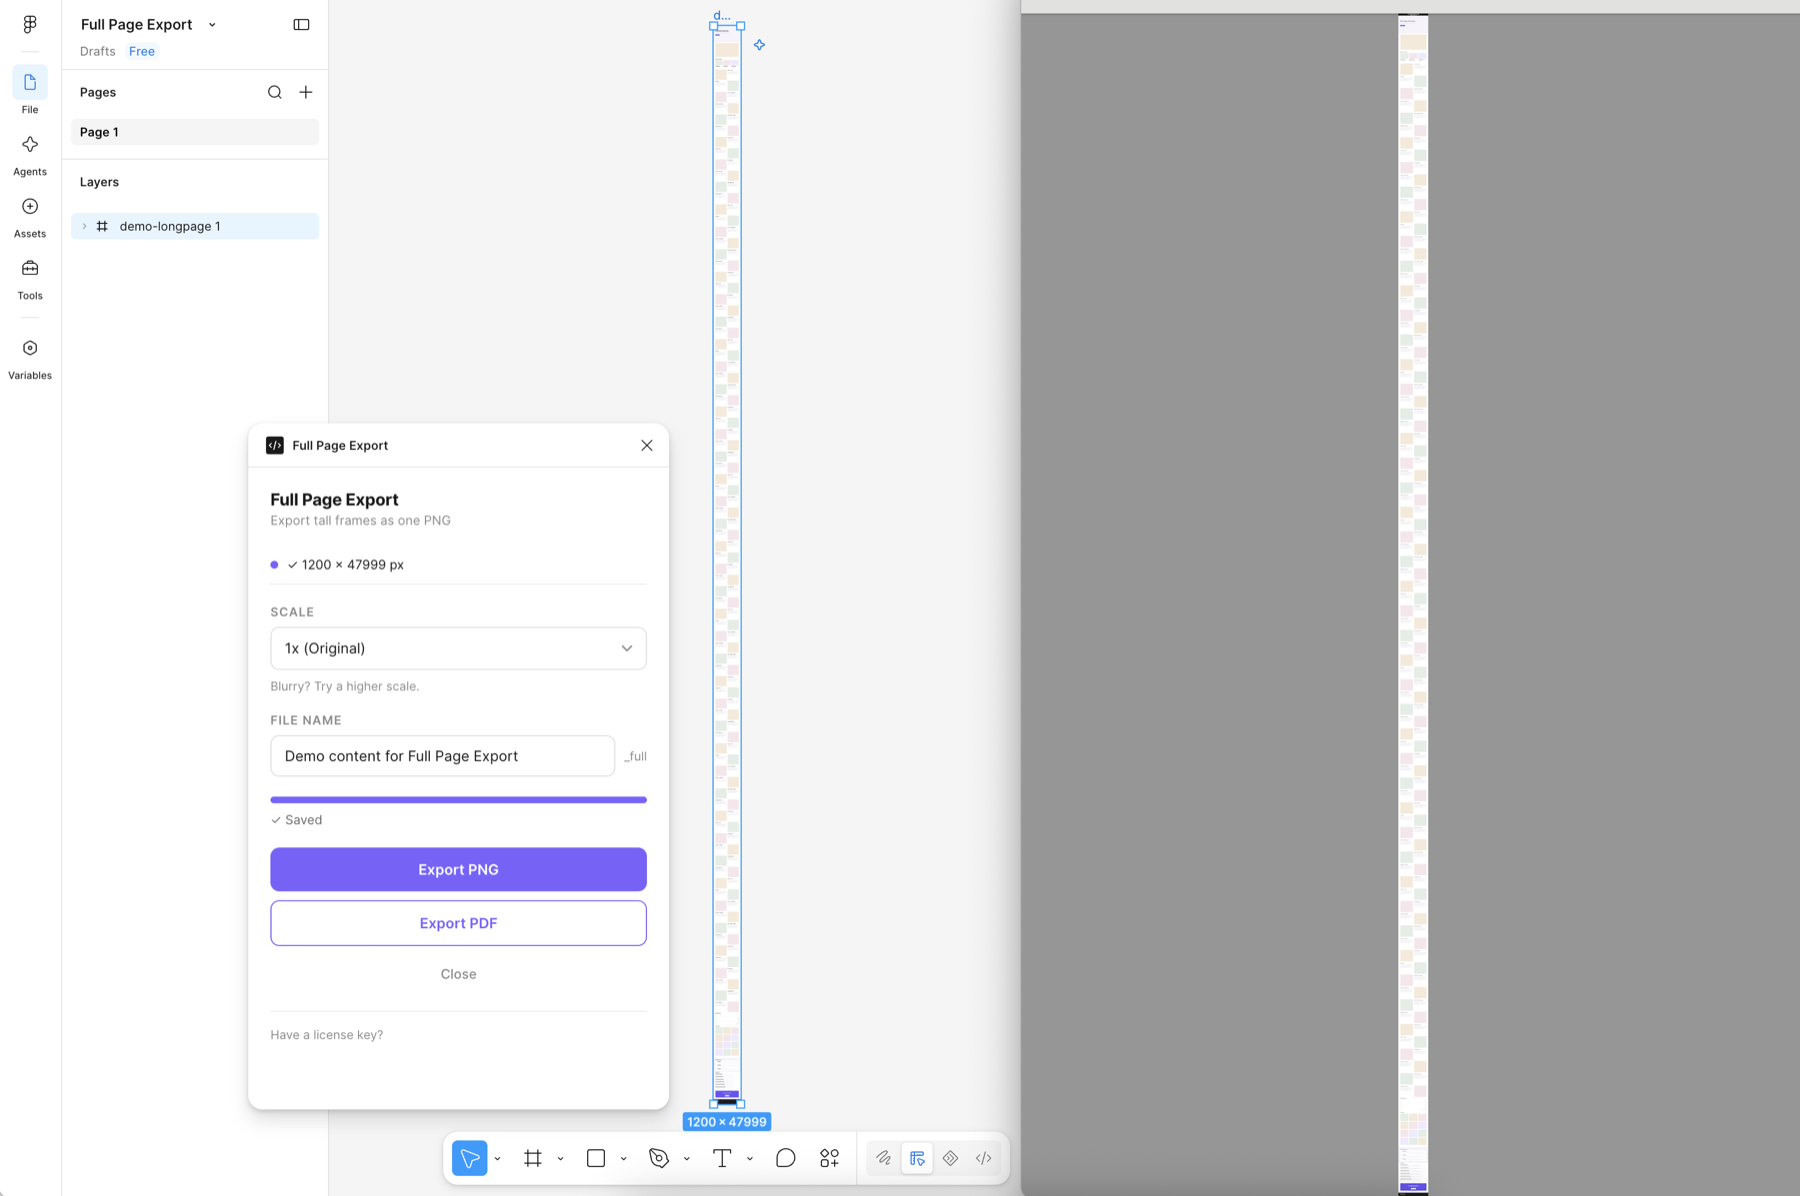Toggle Dev Mode code icon
This screenshot has height=1196, width=1800.
tap(984, 1158)
